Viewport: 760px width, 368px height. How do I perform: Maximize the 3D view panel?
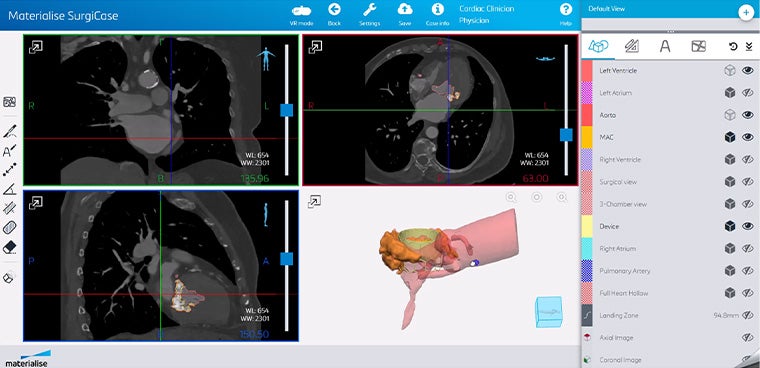[x=314, y=202]
